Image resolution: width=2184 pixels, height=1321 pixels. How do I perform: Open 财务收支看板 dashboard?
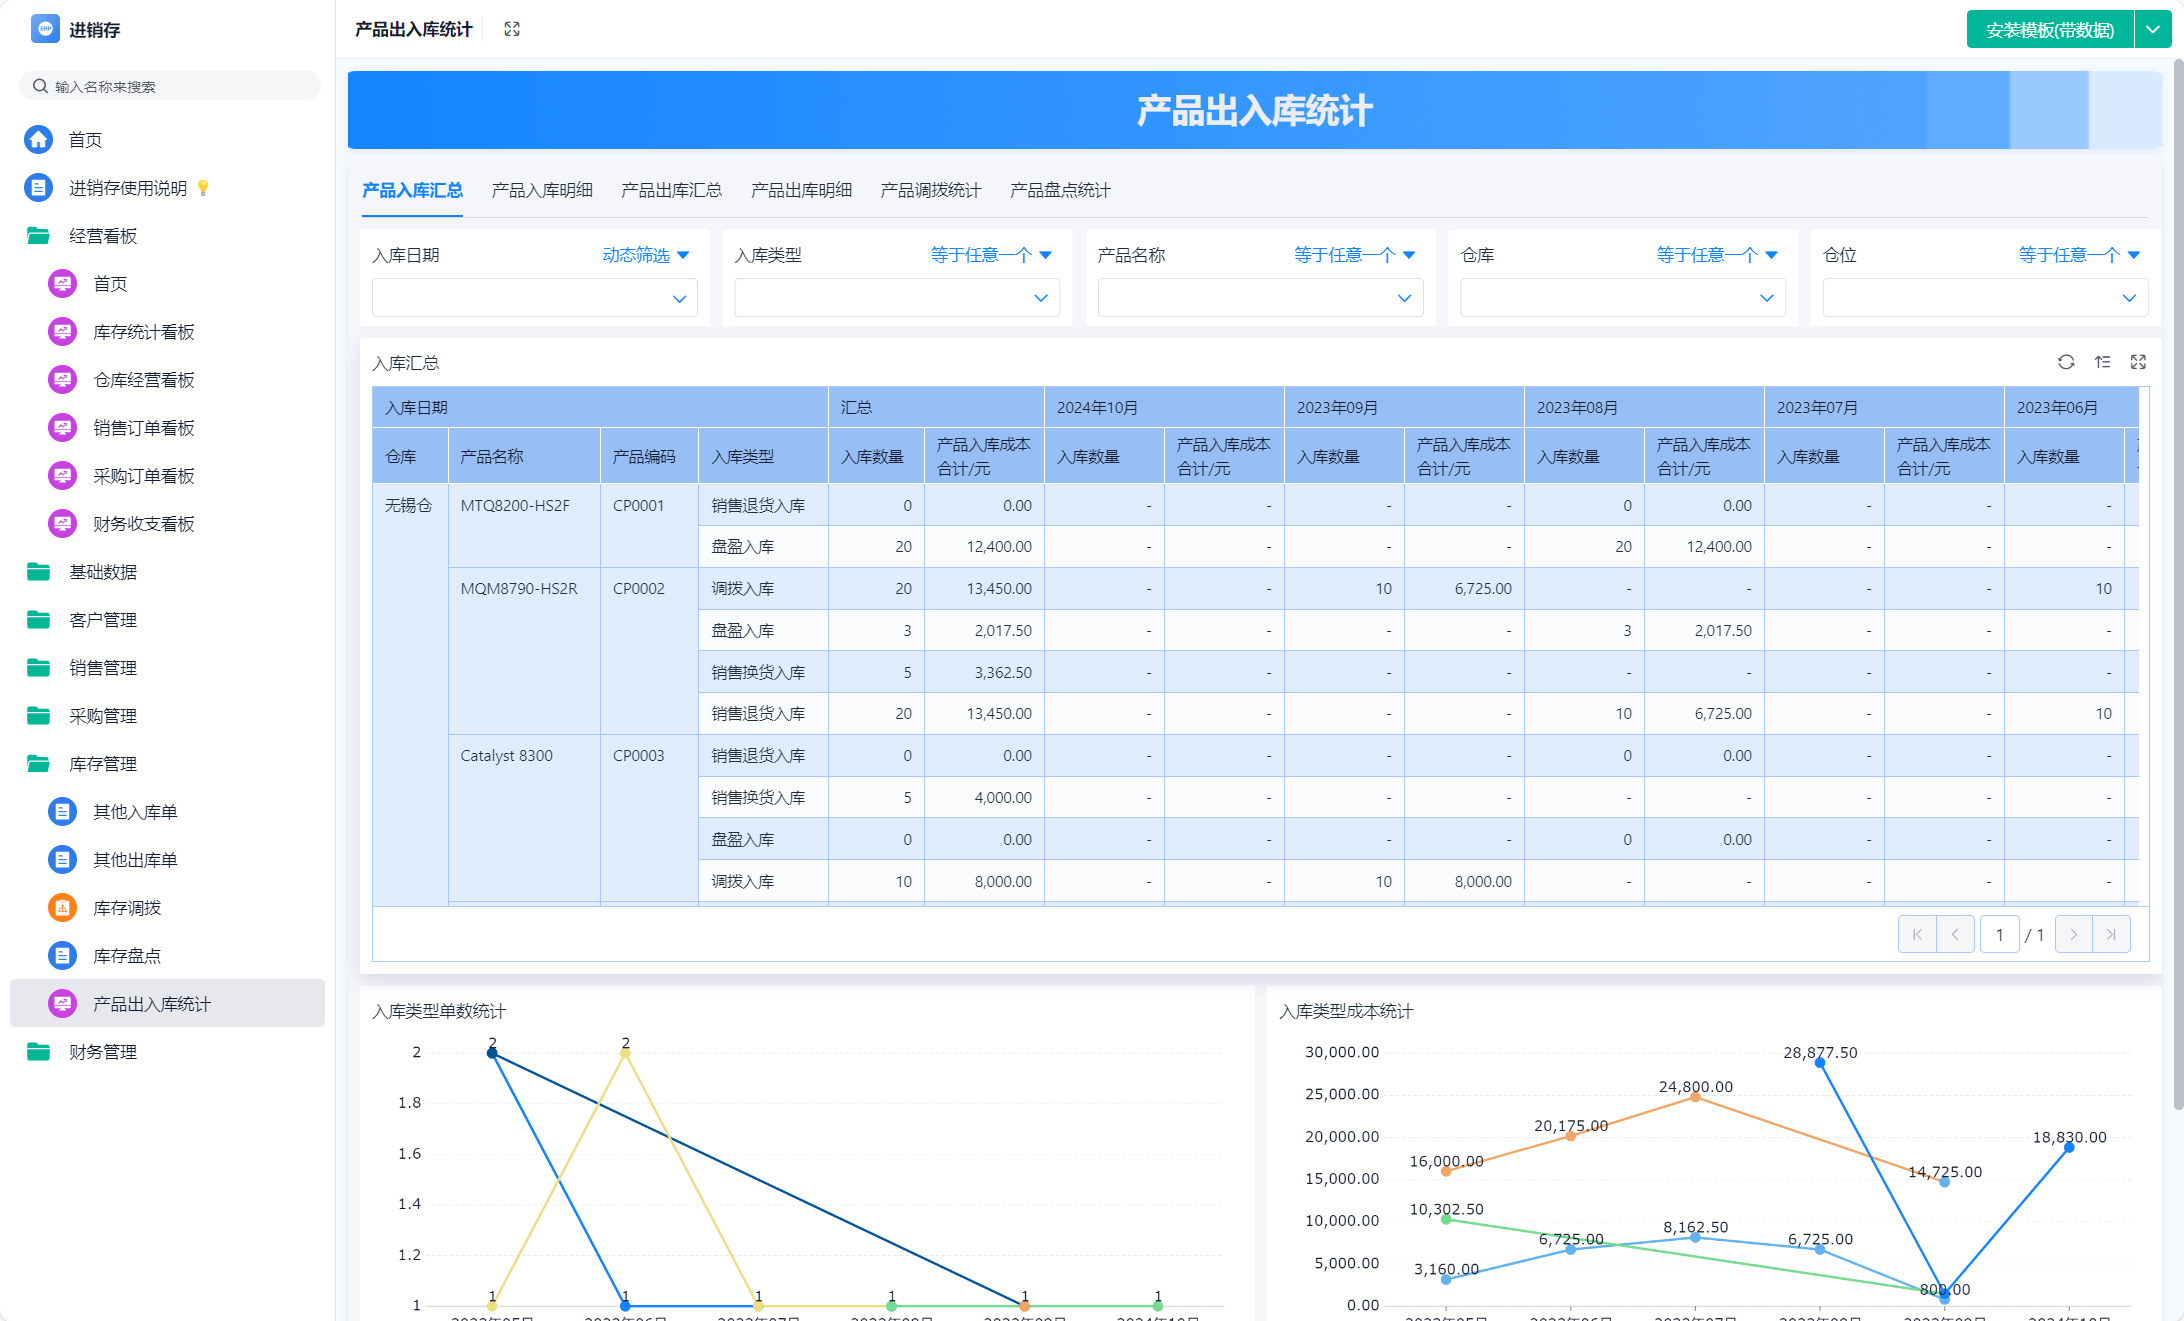(x=143, y=524)
